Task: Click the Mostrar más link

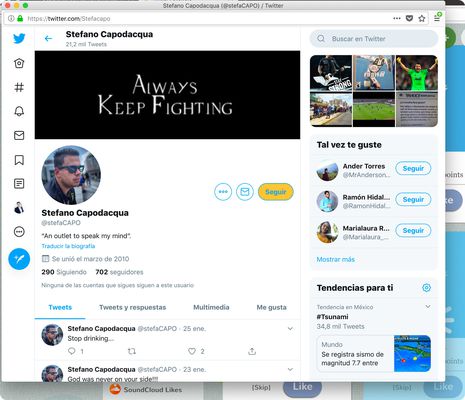Action: (336, 259)
